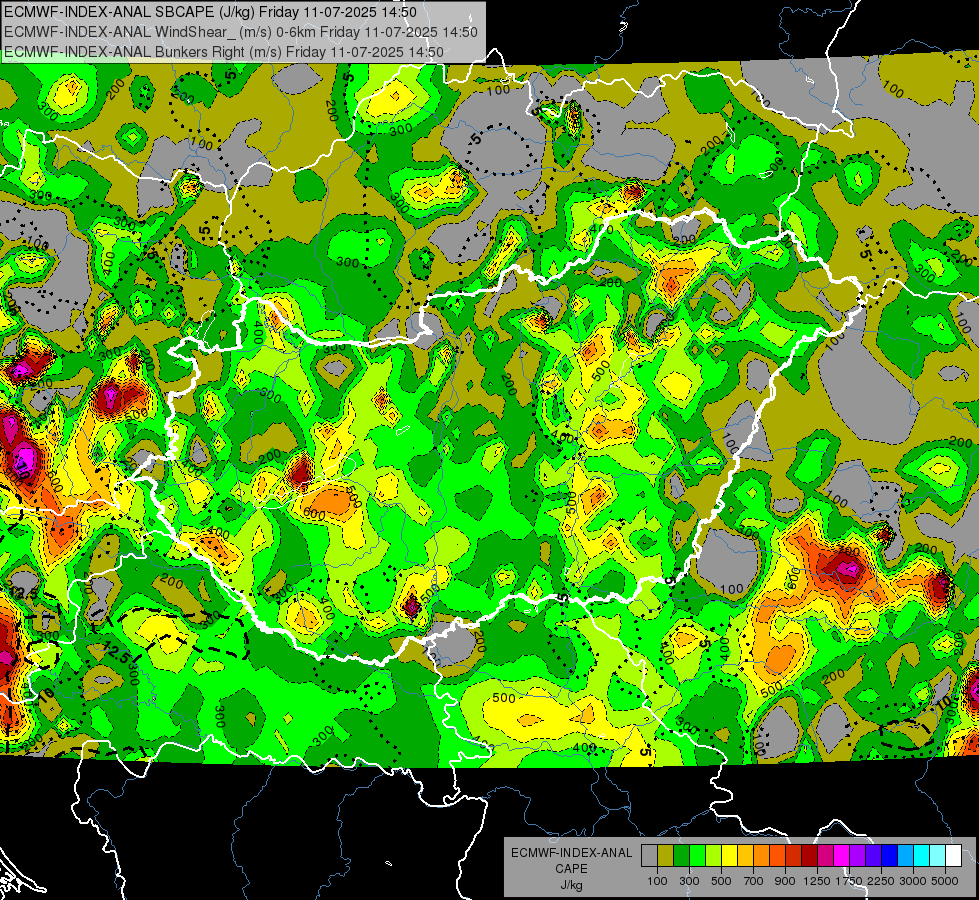Select the purple legend swatch after 1750
979x900 pixels.
tap(858, 856)
